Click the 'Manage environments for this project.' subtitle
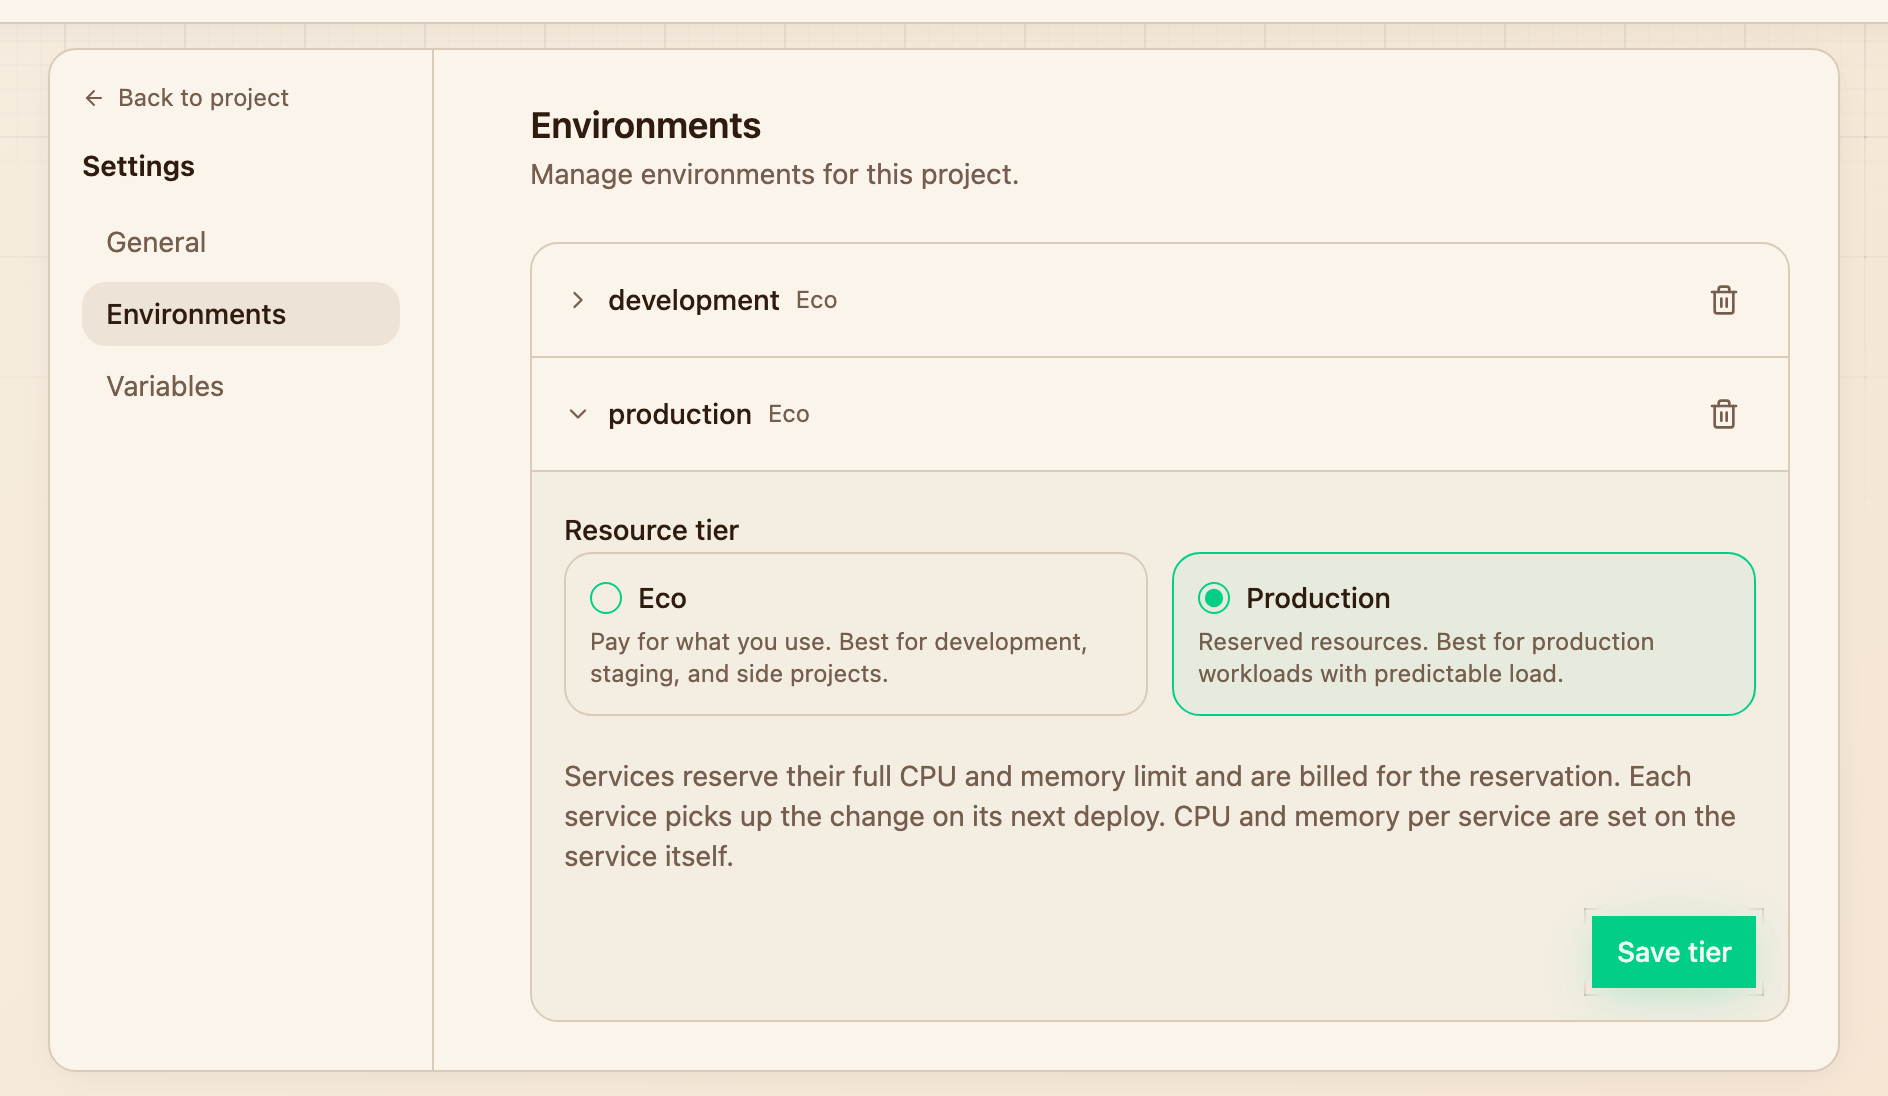This screenshot has width=1888, height=1096. [774, 174]
